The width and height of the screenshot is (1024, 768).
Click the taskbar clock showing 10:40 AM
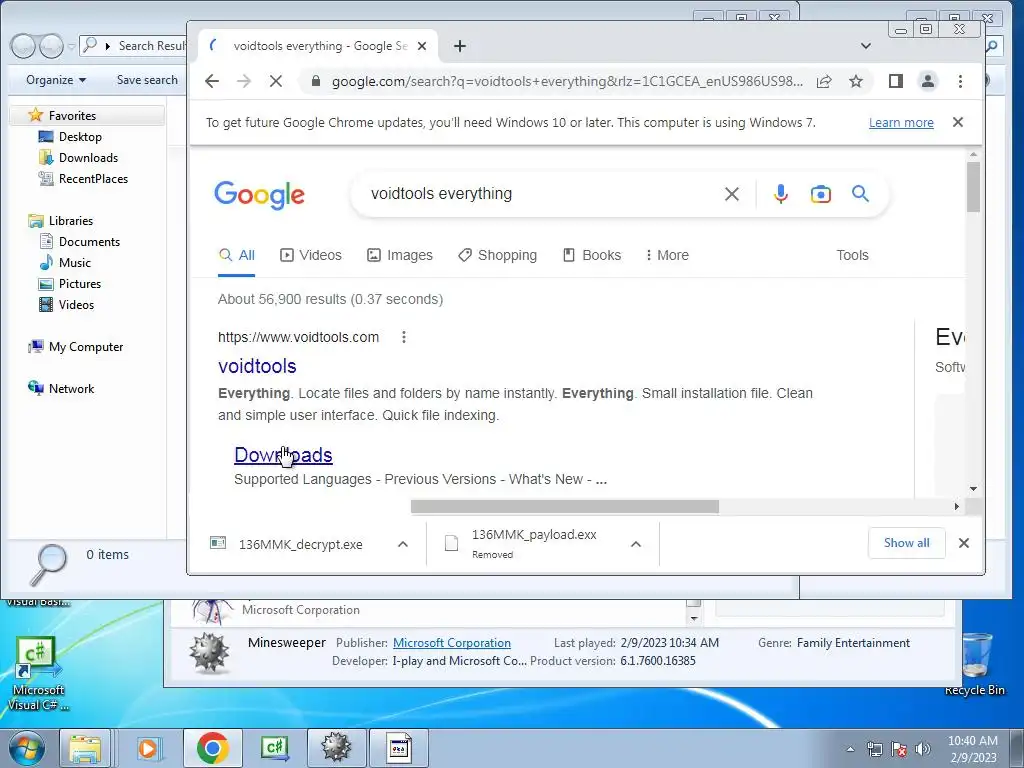(972, 748)
